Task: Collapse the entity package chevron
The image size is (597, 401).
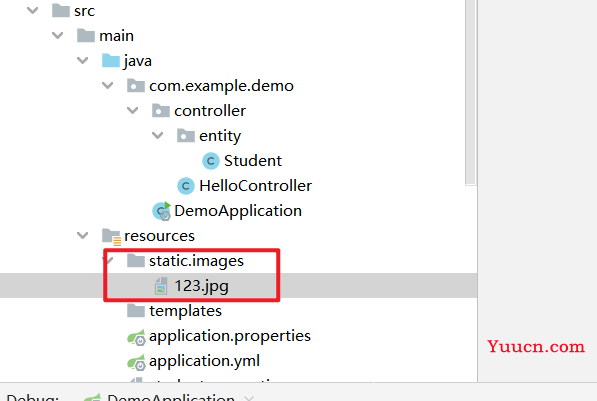Action: (158, 136)
